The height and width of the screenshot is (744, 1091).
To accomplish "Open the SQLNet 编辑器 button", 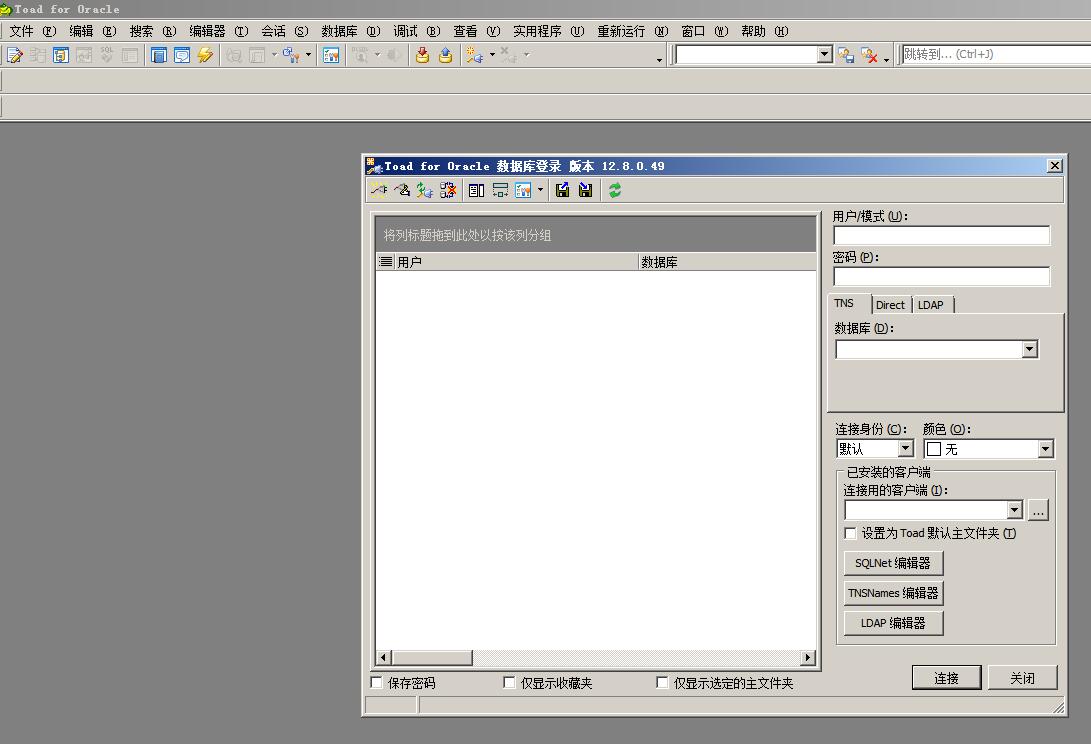I will pos(893,563).
